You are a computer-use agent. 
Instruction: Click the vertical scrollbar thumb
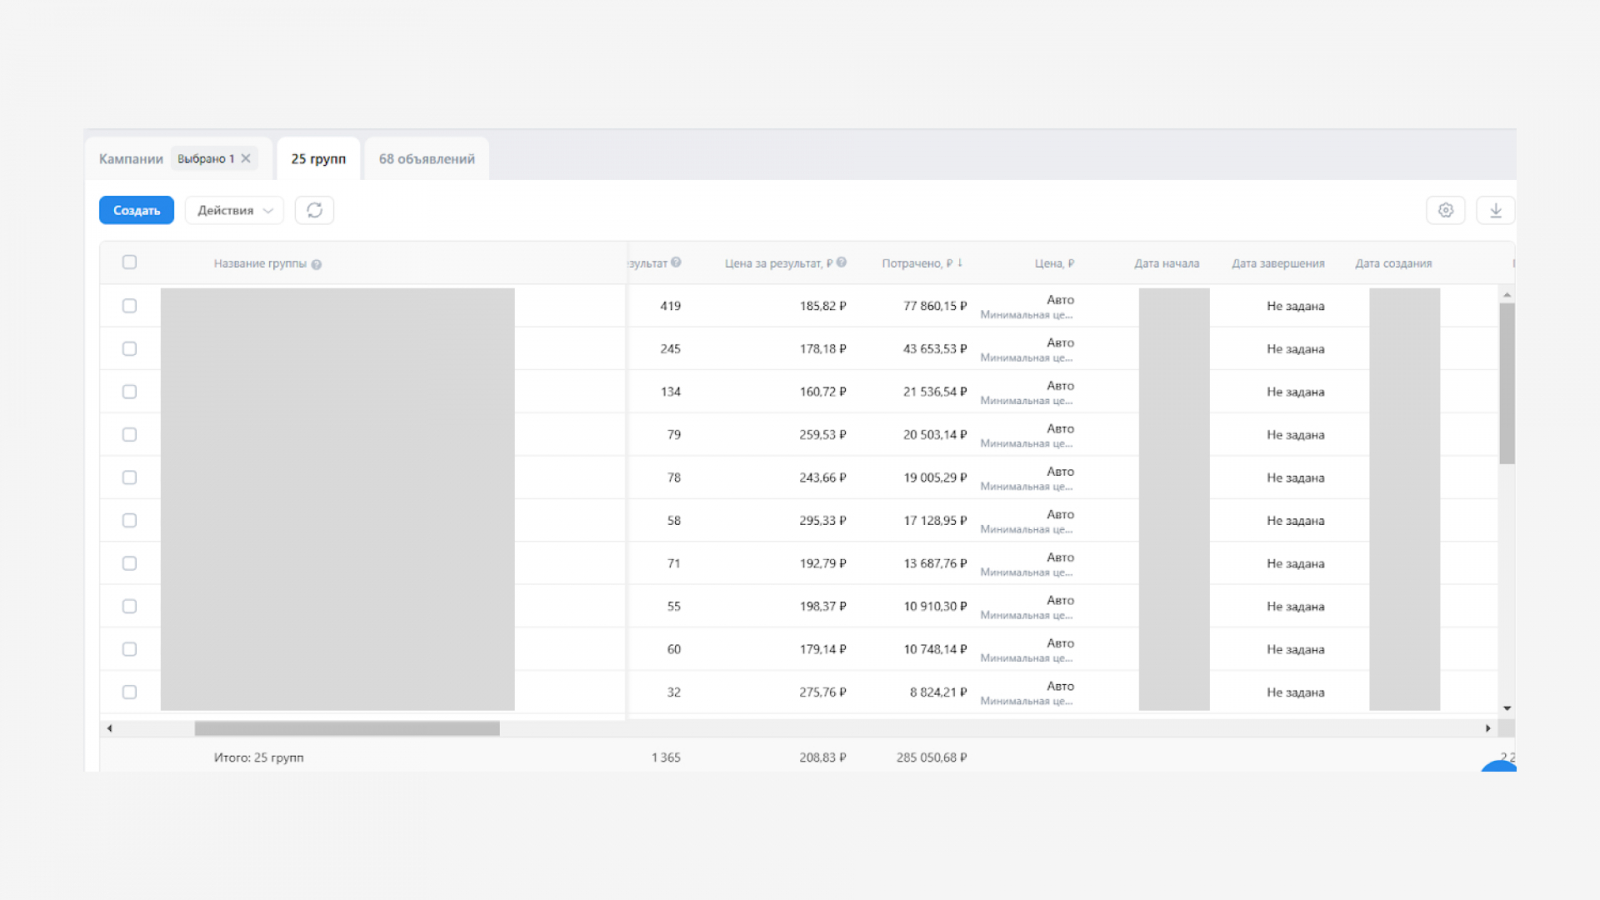click(x=1507, y=384)
